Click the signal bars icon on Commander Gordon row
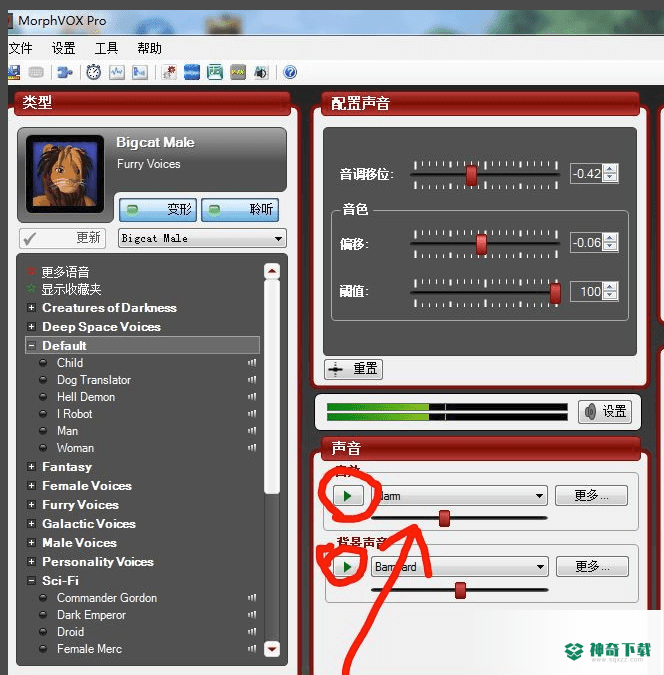This screenshot has height=675, width=664. click(x=252, y=598)
